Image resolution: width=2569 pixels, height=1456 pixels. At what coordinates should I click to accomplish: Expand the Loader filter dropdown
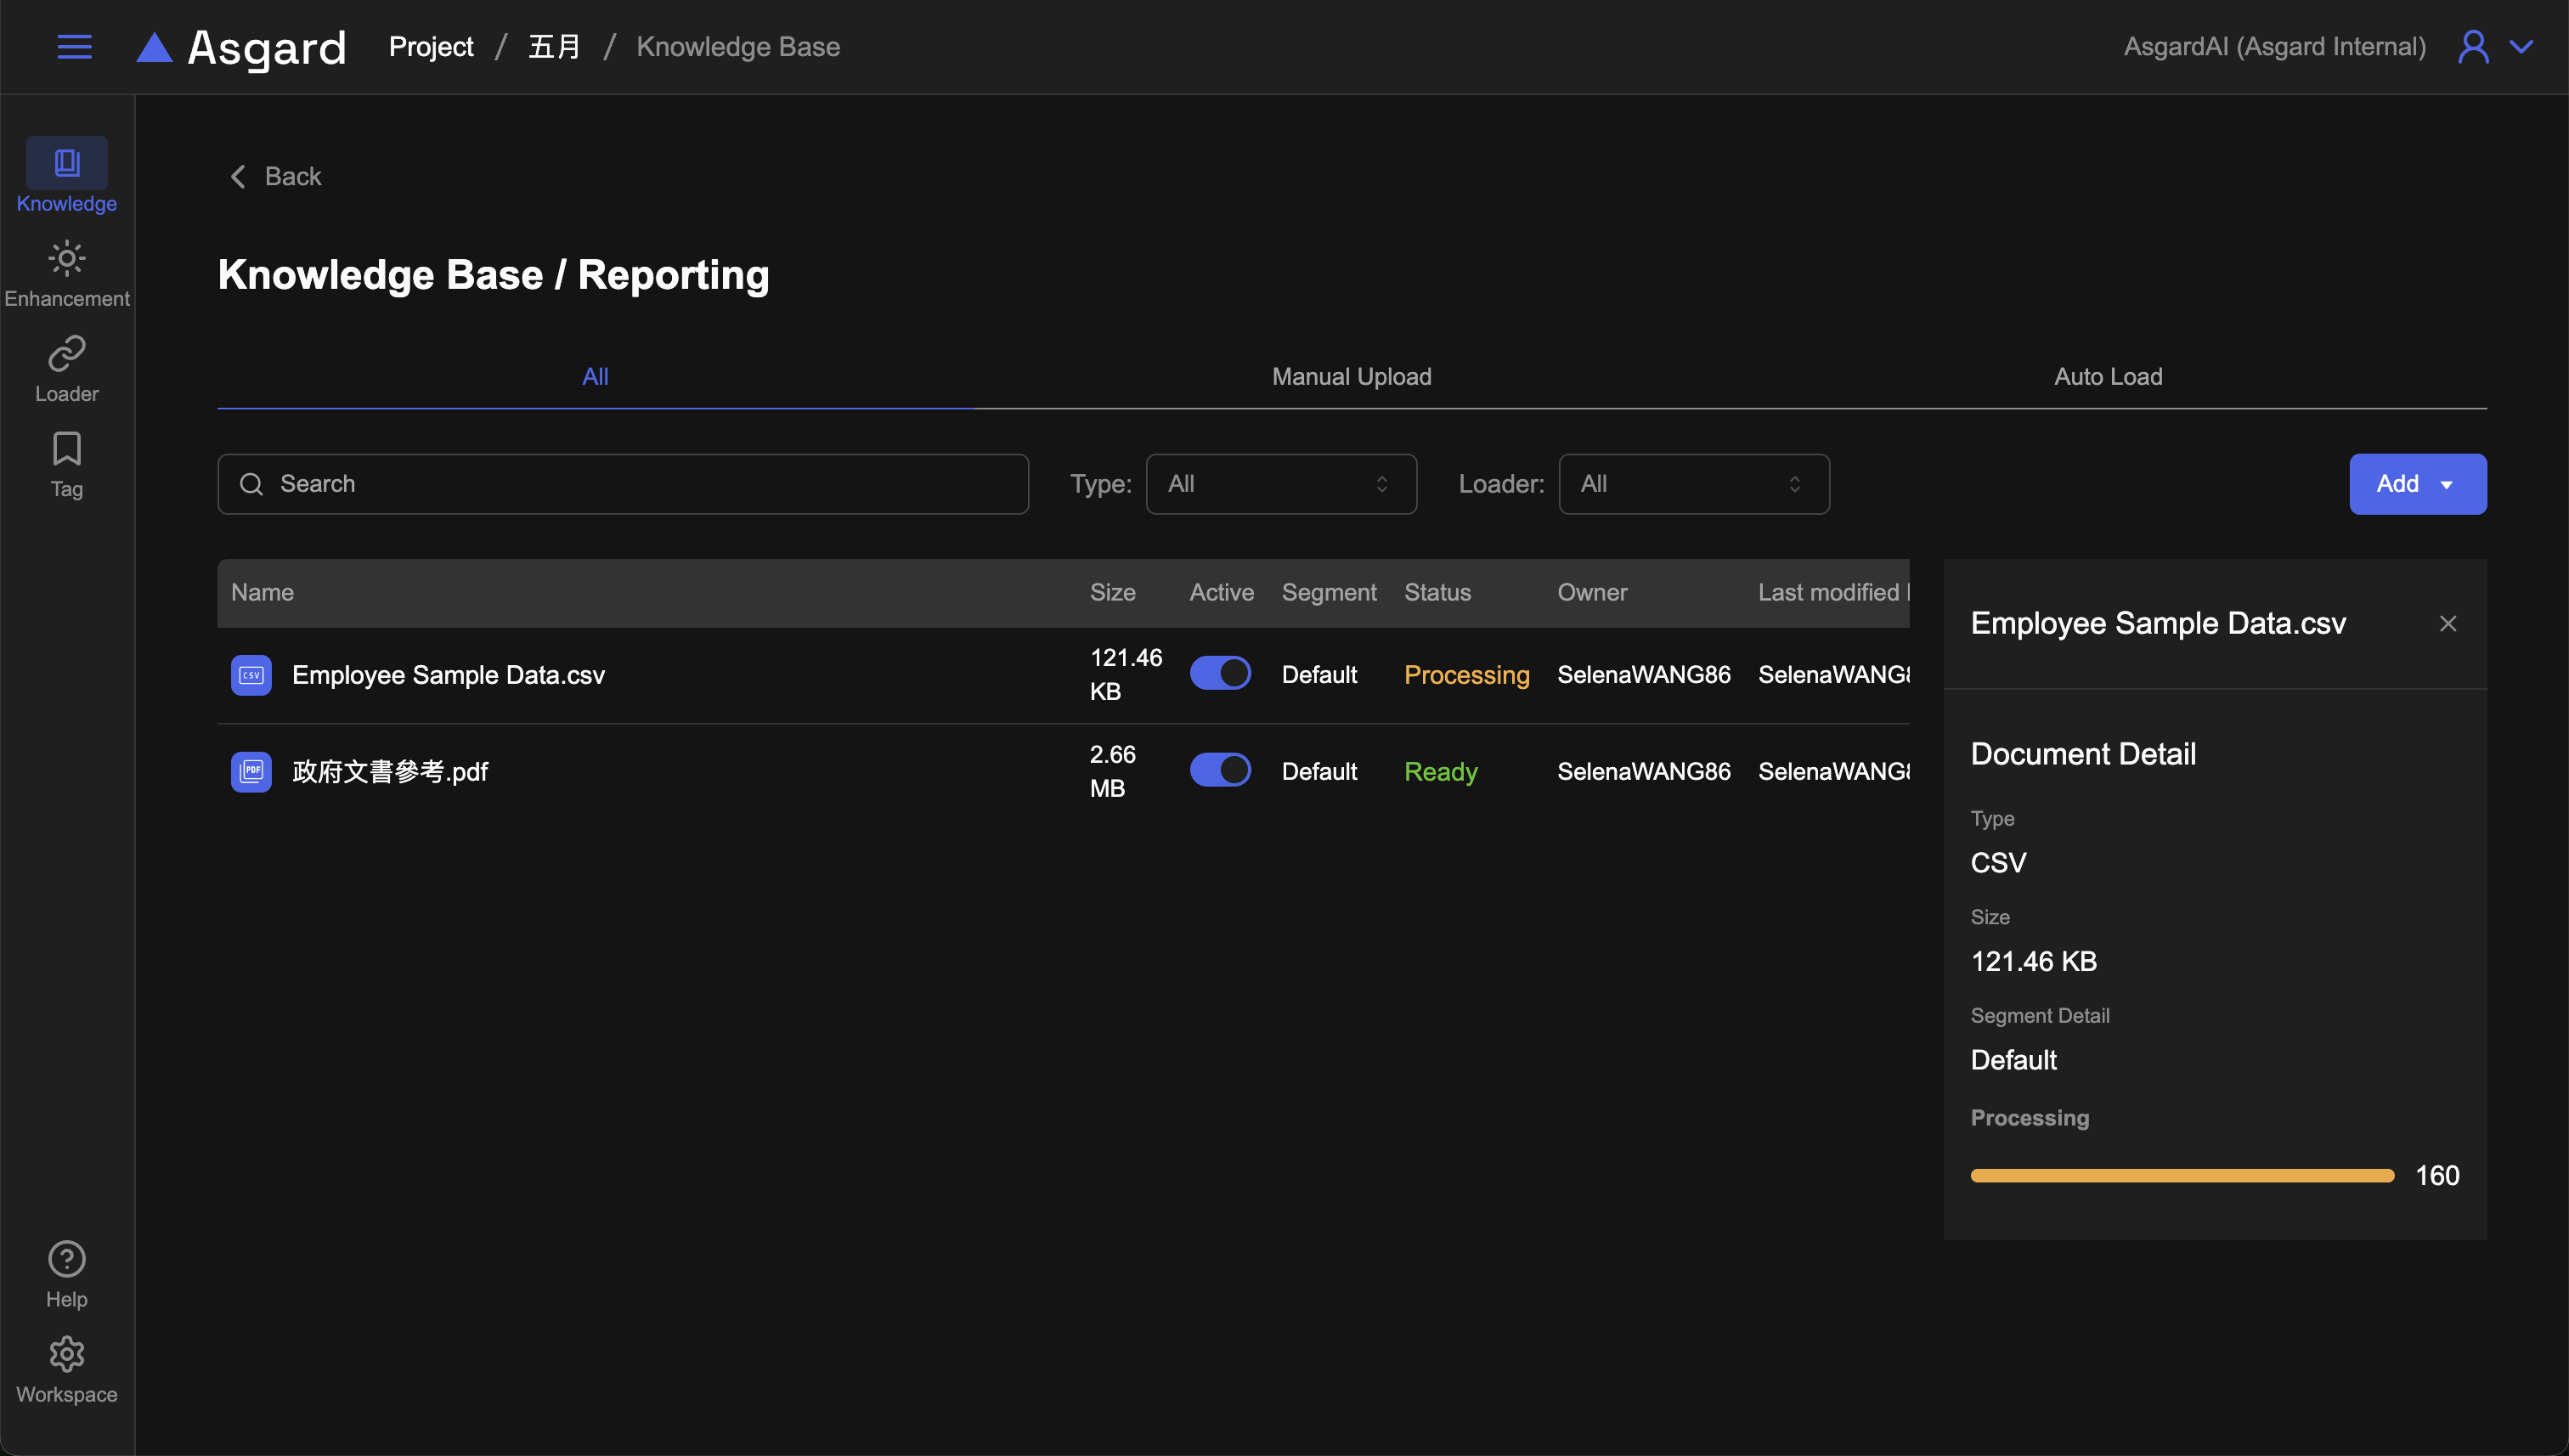click(1693, 484)
